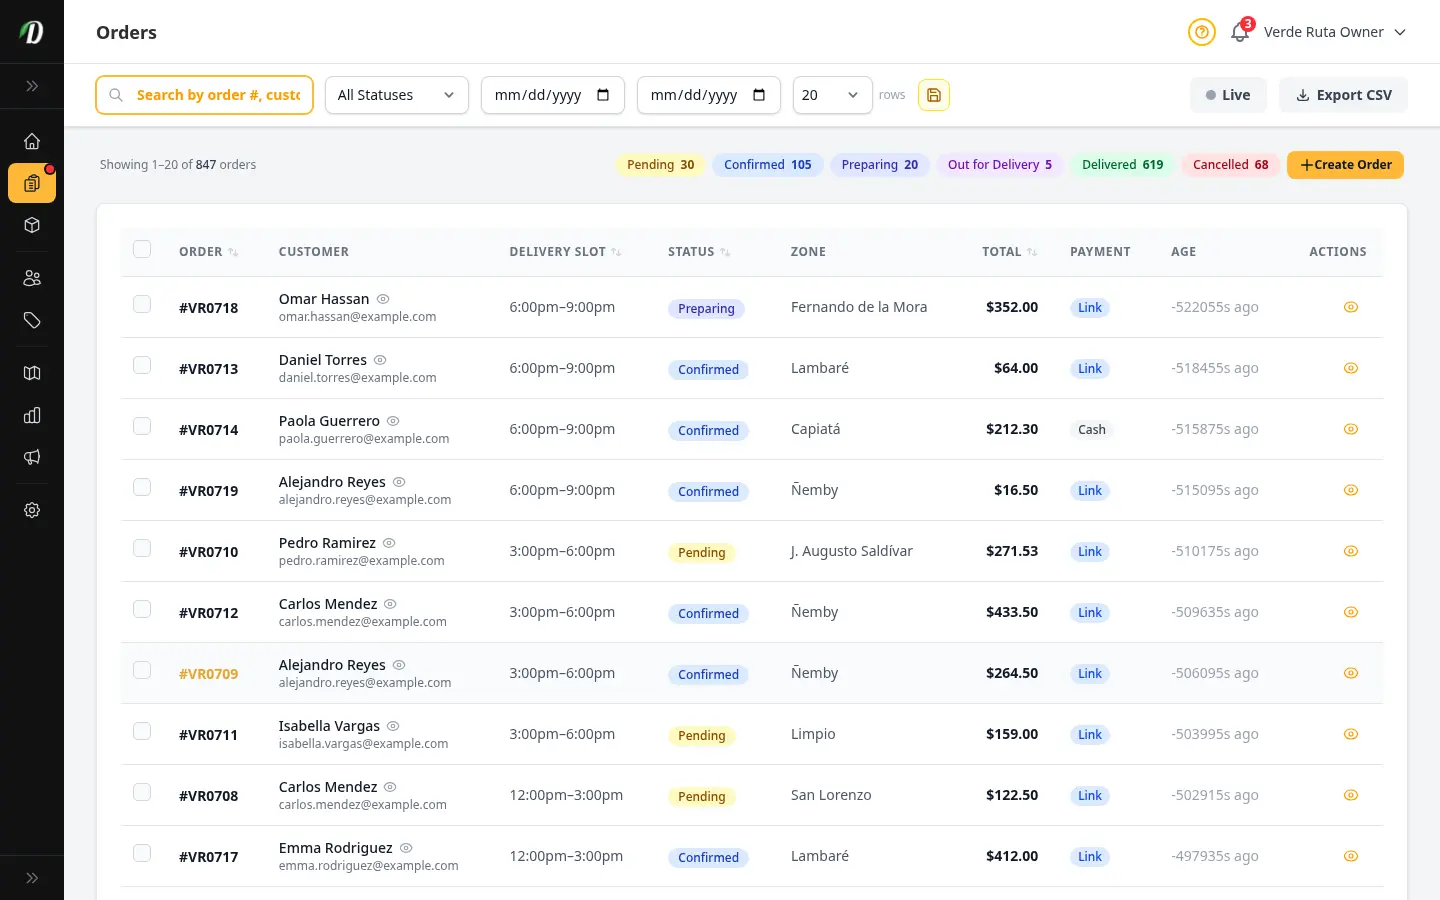This screenshot has width=1440, height=900.
Task: Click the notification bell icon
Action: click(x=1240, y=32)
